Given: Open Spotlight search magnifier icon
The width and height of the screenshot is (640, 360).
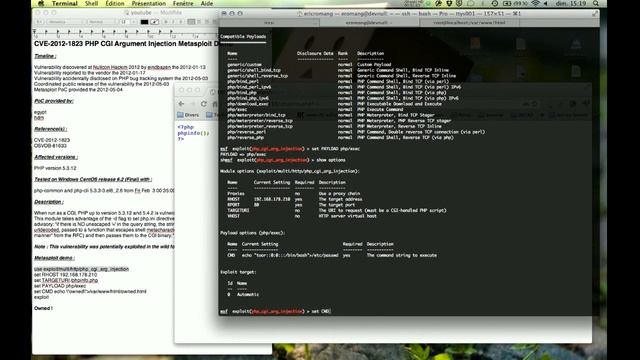Looking at the screenshot, I should 596,4.
